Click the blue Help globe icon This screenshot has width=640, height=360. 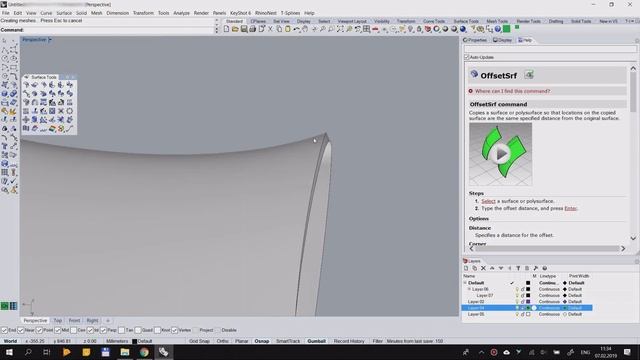click(x=498, y=29)
